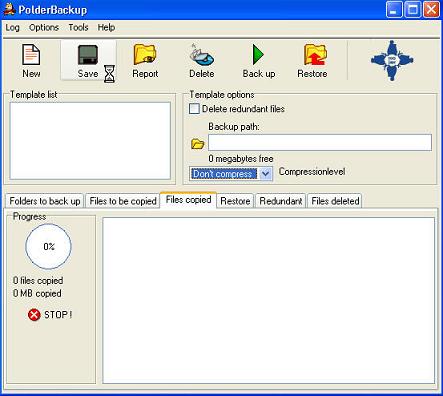Screen dimensions: 443x396
Task: Close the PolderBackup window
Action: point(431,9)
